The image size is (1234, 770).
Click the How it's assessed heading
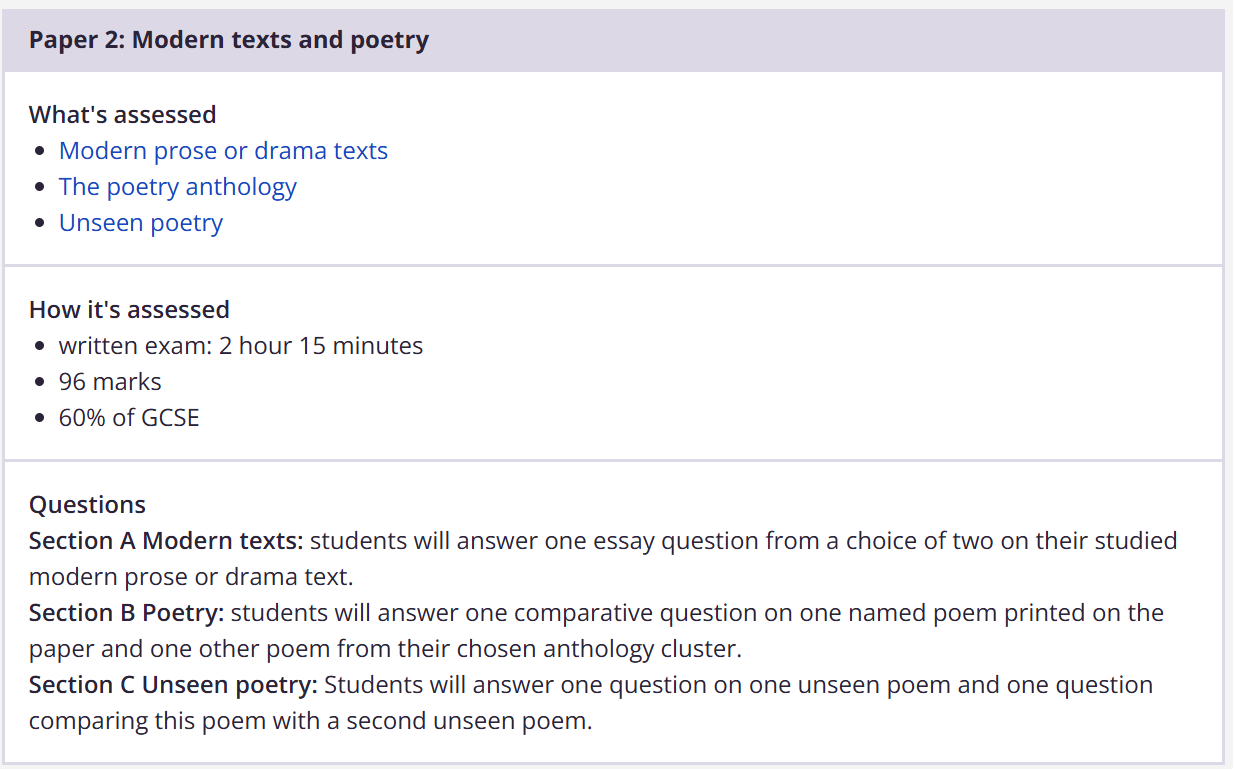[129, 310]
